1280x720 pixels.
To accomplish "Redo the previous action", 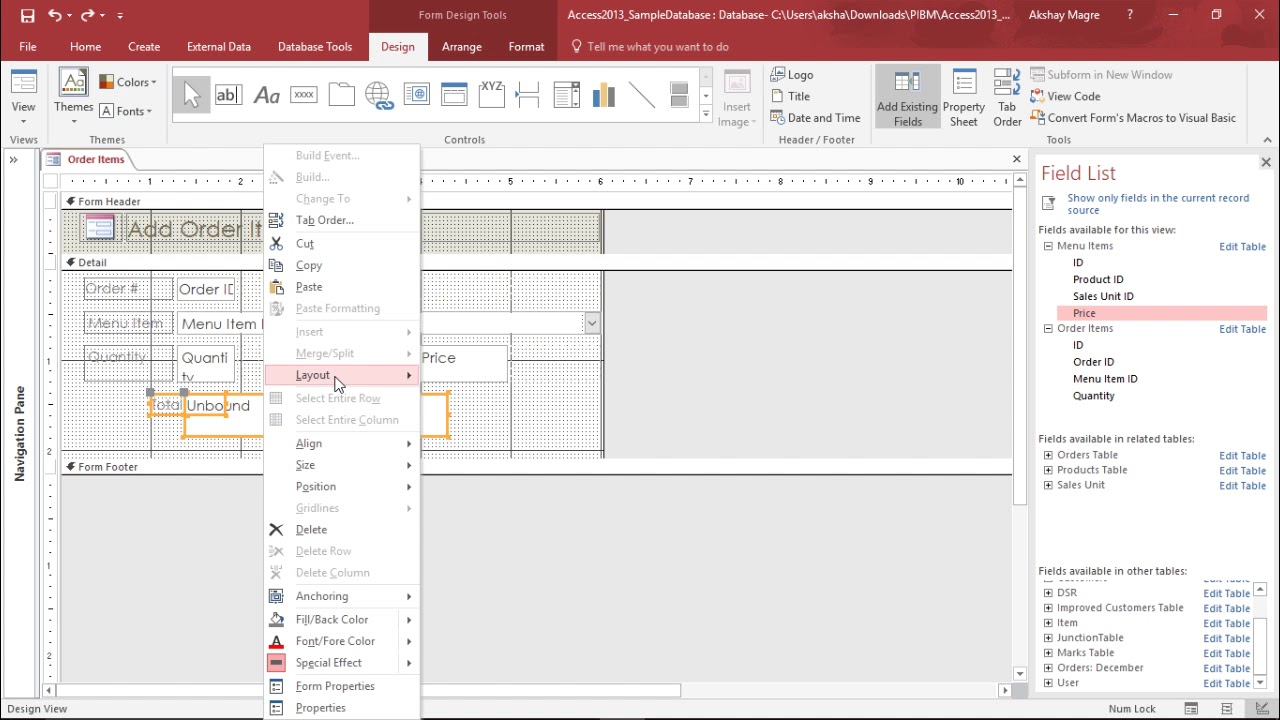I will (x=87, y=15).
